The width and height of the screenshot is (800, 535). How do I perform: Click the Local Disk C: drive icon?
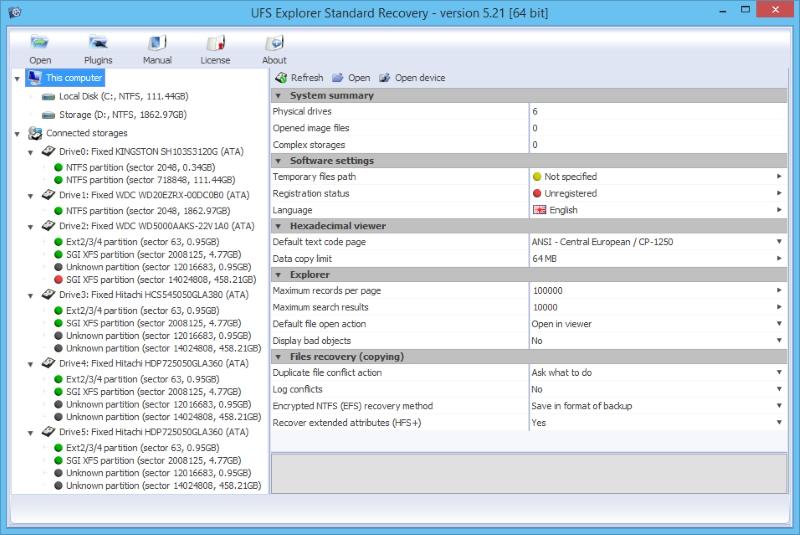[49, 96]
